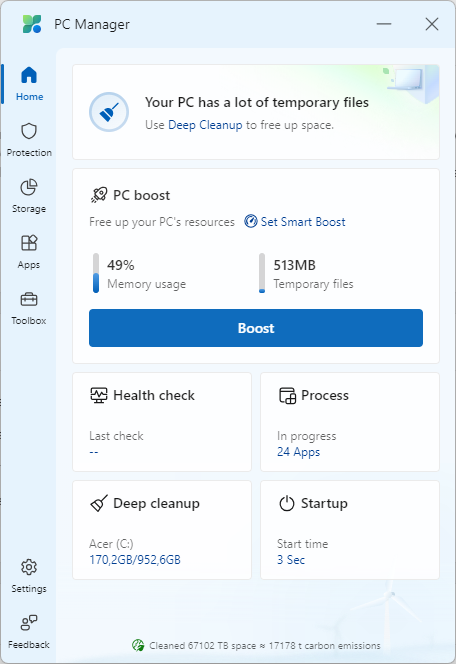Open the Set Smart Boost link
This screenshot has width=456, height=664.
tap(303, 222)
